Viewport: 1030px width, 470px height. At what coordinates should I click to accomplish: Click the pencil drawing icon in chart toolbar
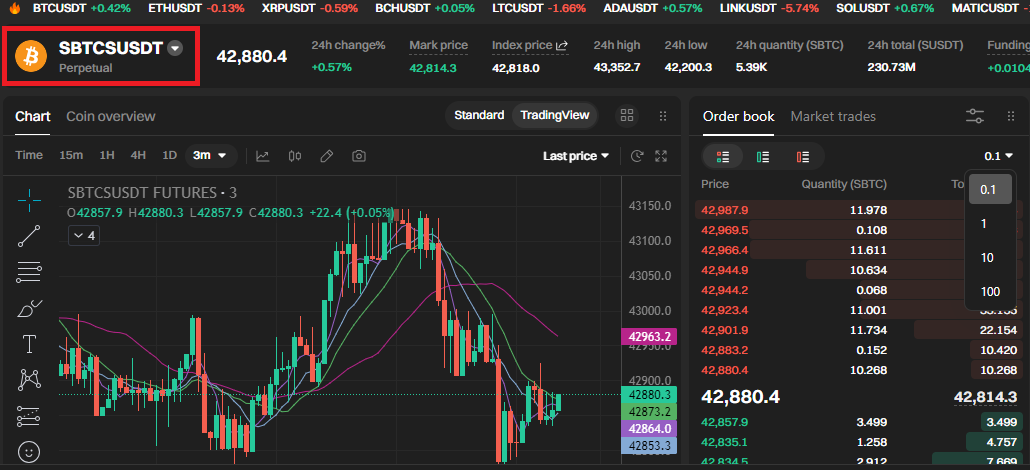click(x=326, y=156)
